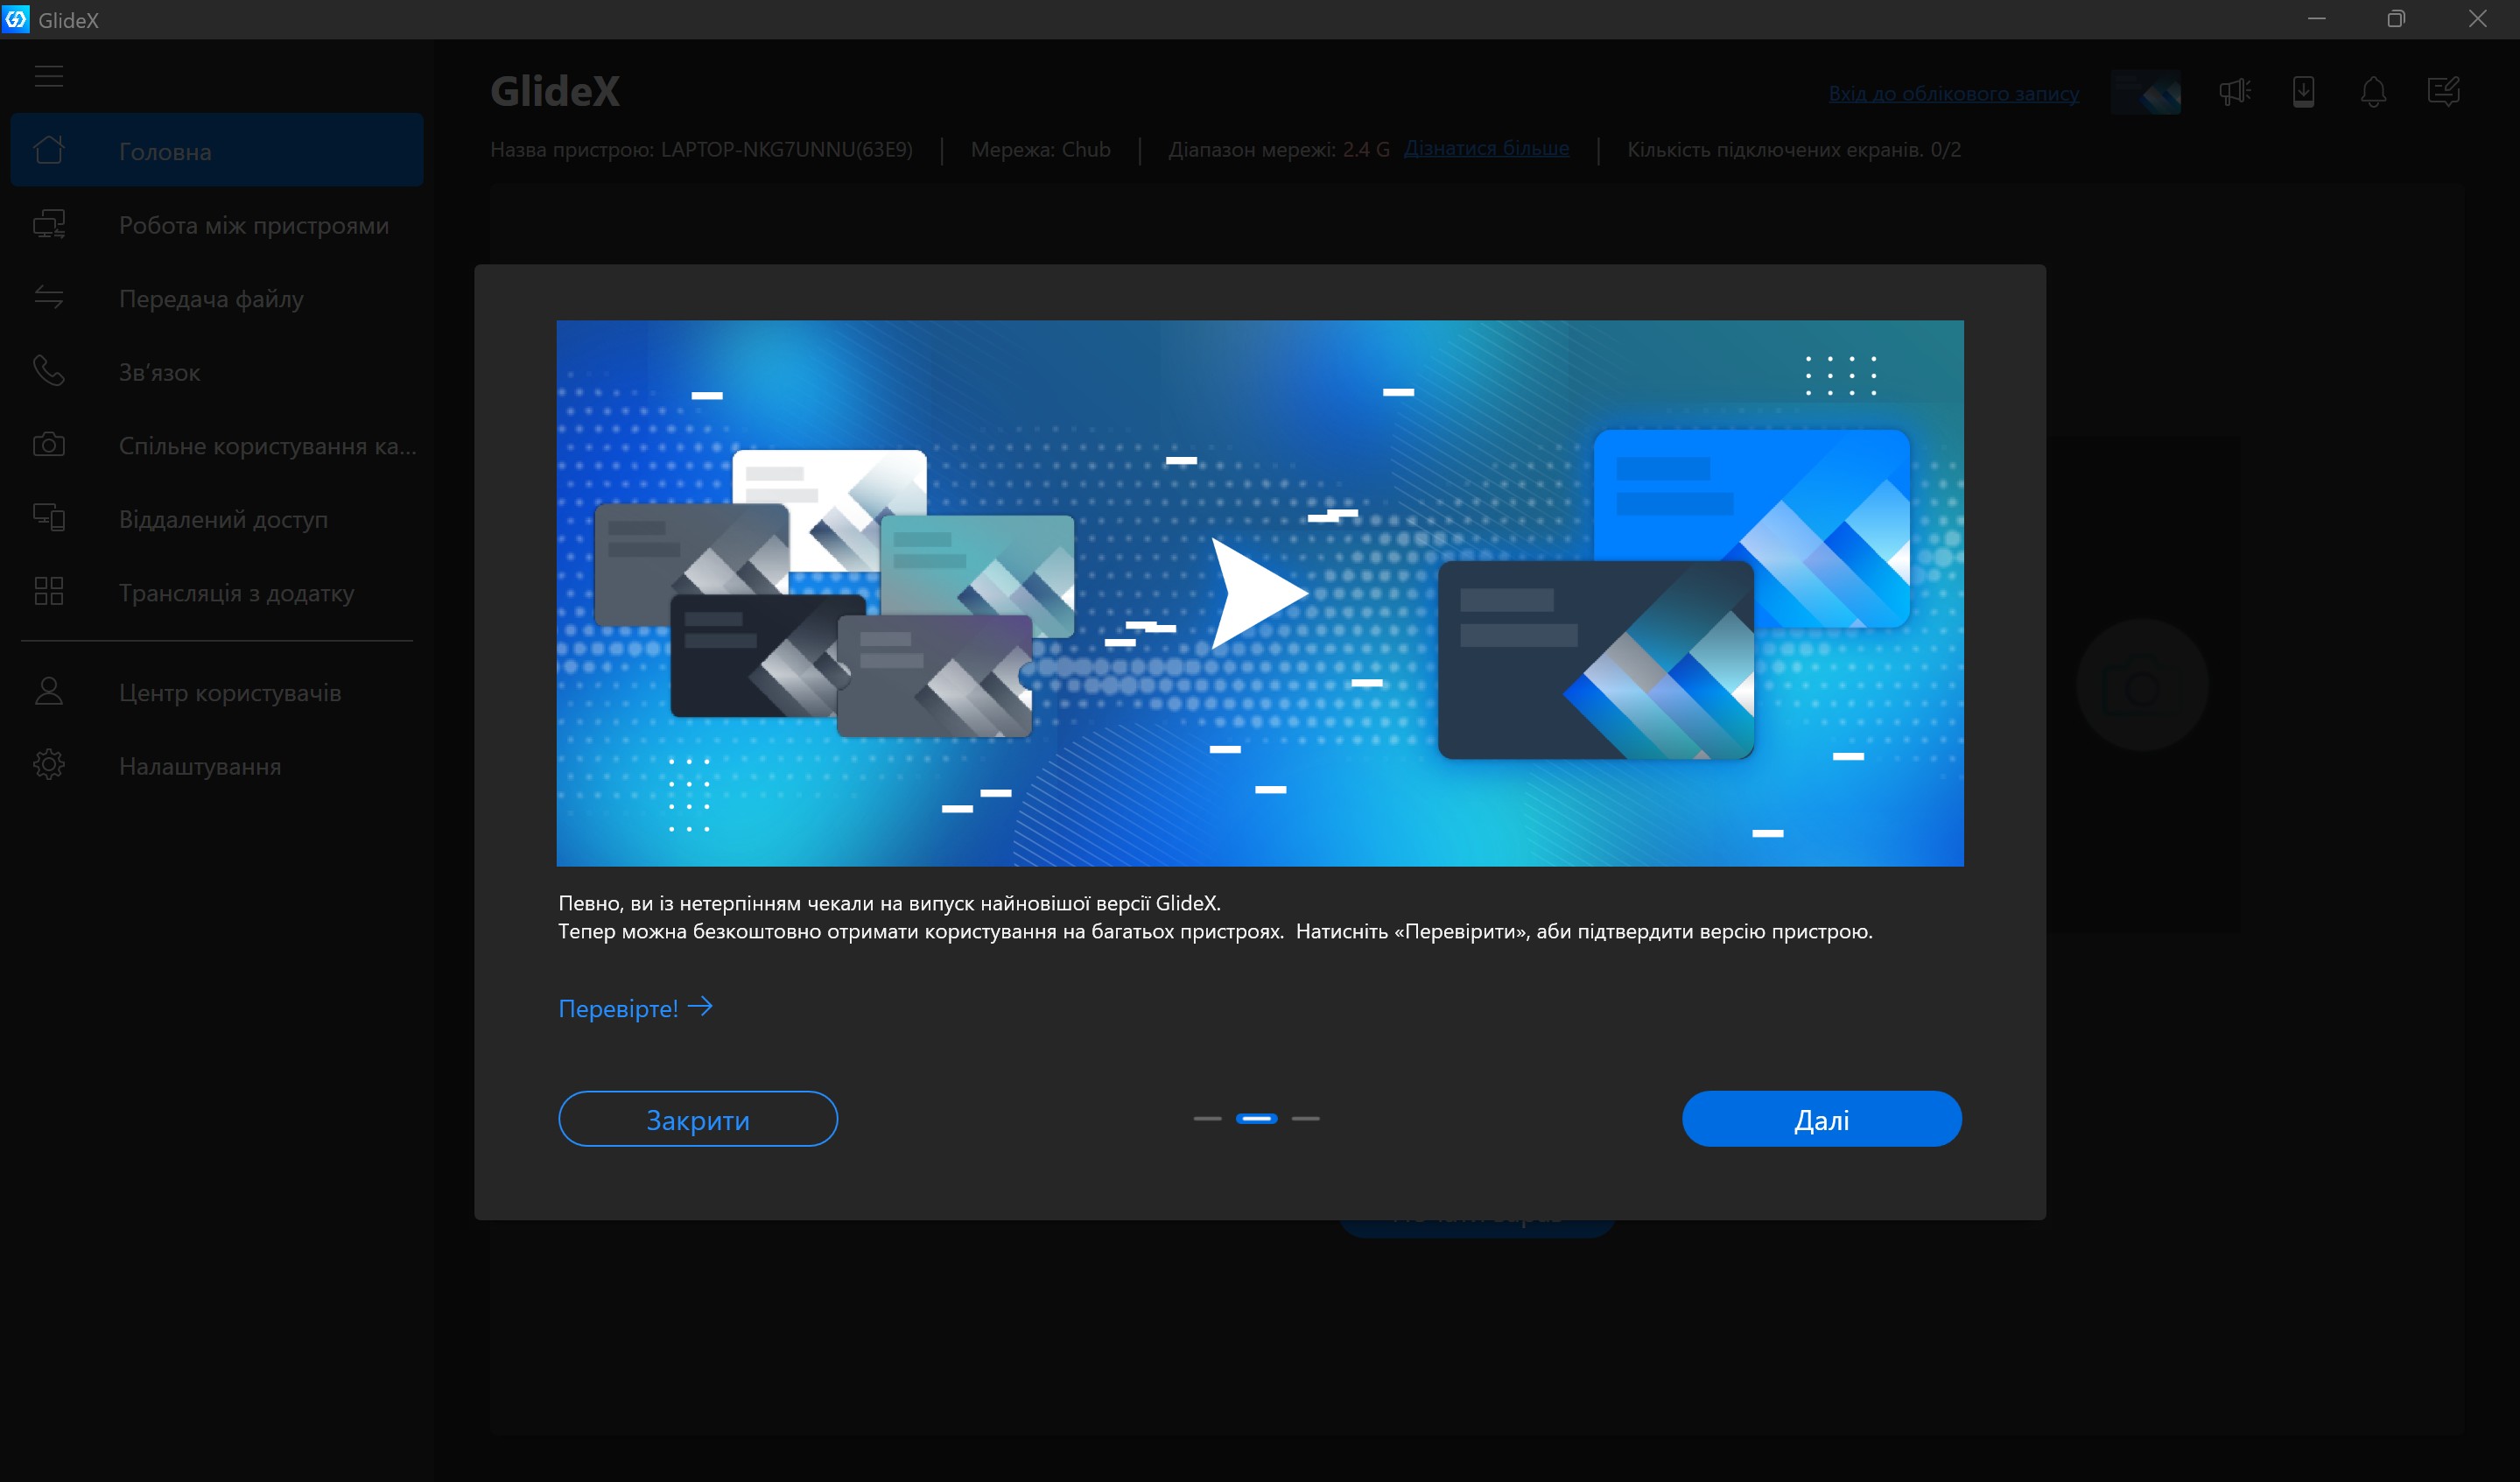Click the account avatar thumbnail
The height and width of the screenshot is (1482, 2520).
[x=2145, y=92]
